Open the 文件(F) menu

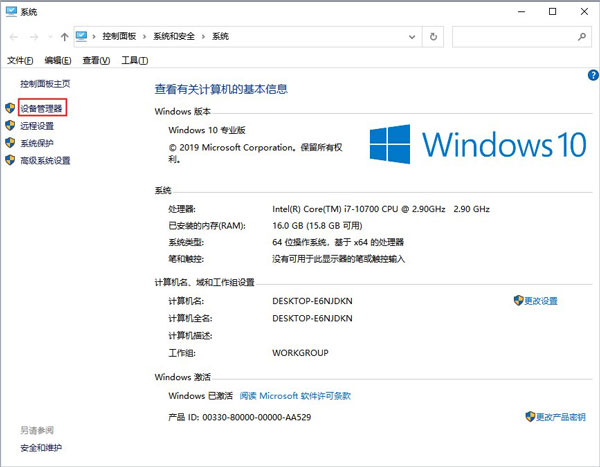[20, 60]
